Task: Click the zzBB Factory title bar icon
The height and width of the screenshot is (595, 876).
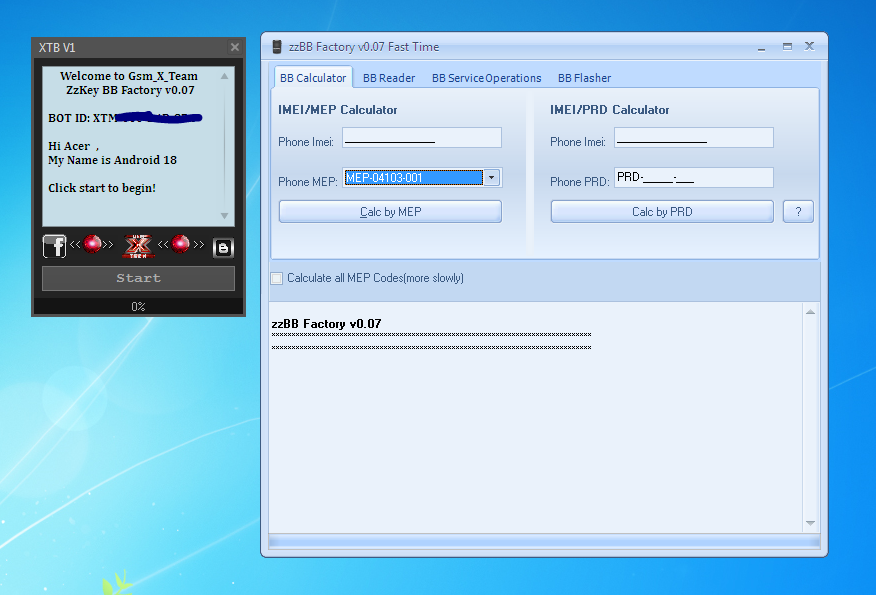Action: coord(275,45)
